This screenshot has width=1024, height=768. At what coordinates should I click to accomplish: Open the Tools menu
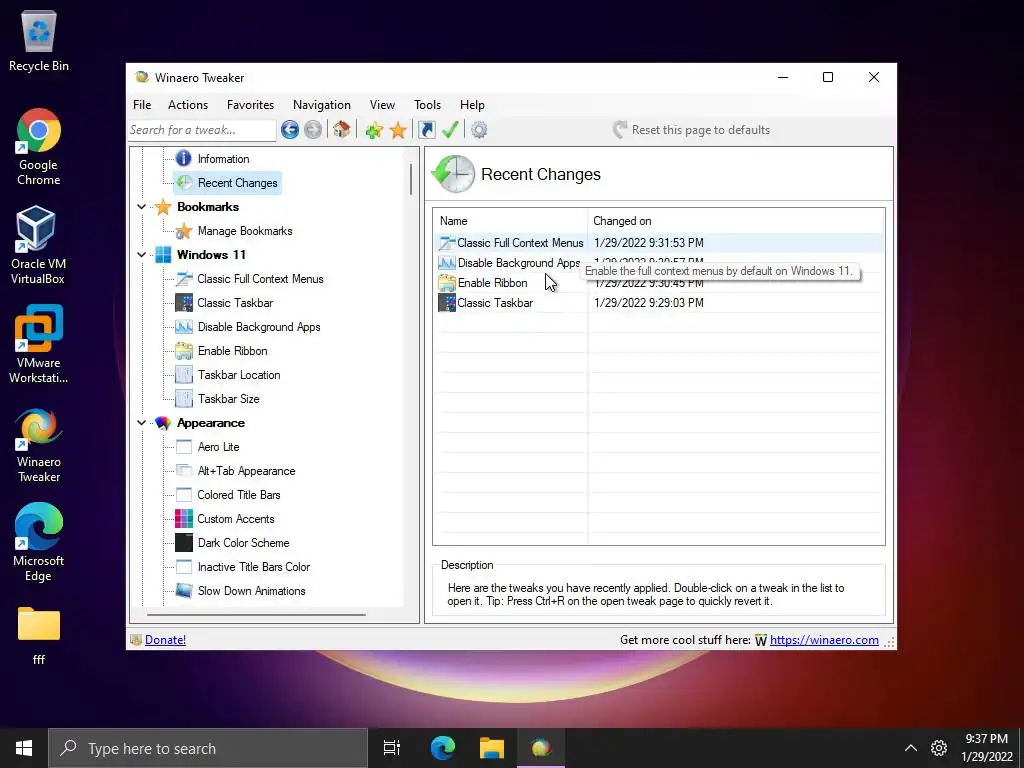coord(427,104)
